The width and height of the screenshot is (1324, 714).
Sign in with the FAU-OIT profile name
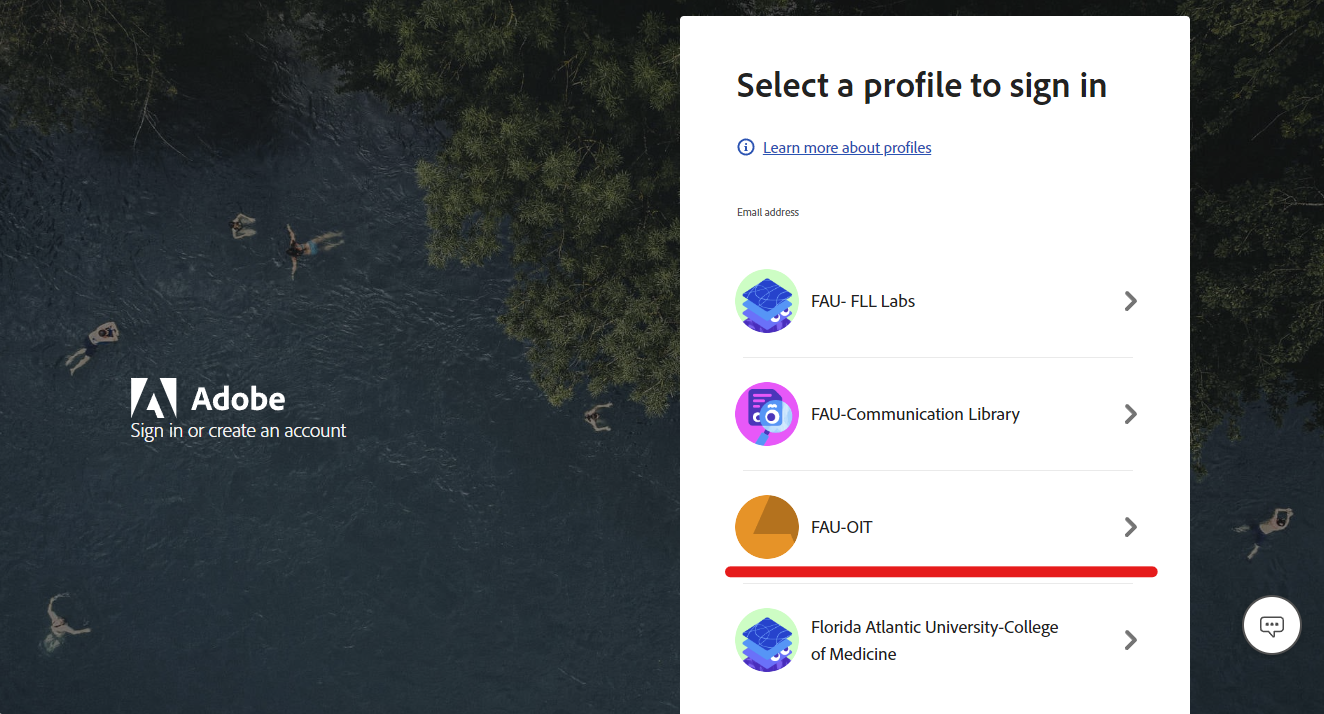coord(842,527)
